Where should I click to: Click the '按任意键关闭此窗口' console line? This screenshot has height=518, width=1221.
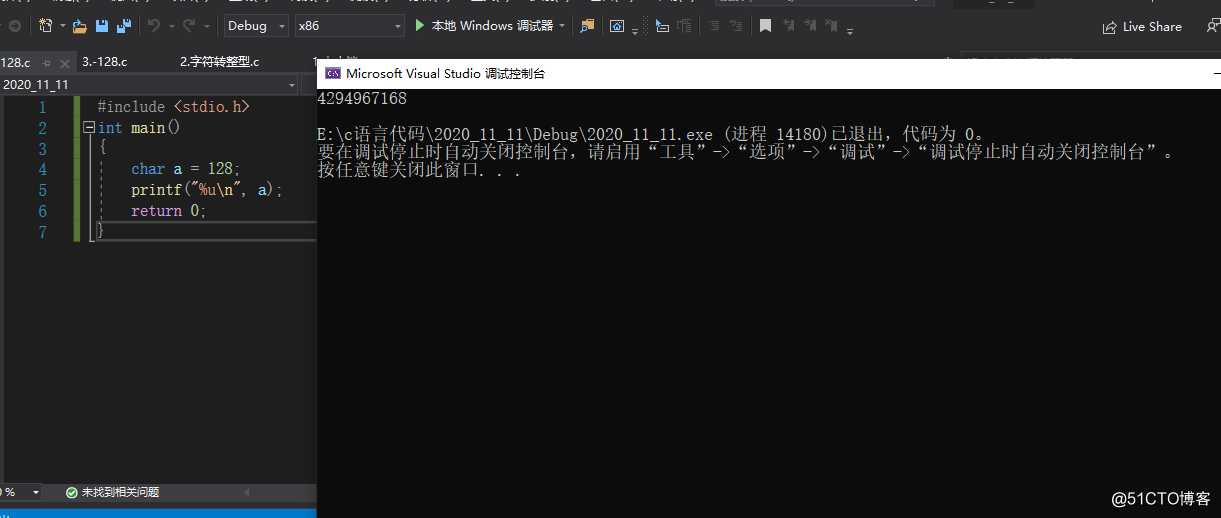coord(419,170)
